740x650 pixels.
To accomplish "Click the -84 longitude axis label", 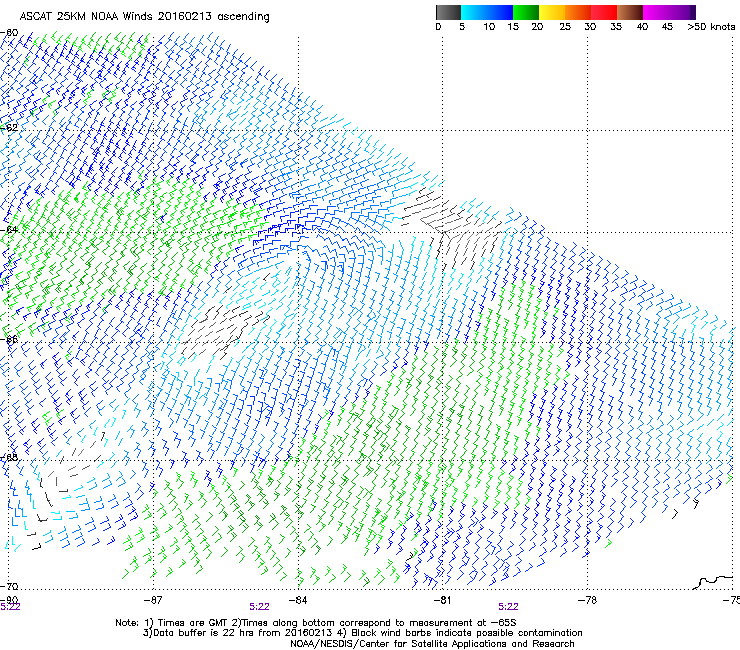I will [298, 600].
